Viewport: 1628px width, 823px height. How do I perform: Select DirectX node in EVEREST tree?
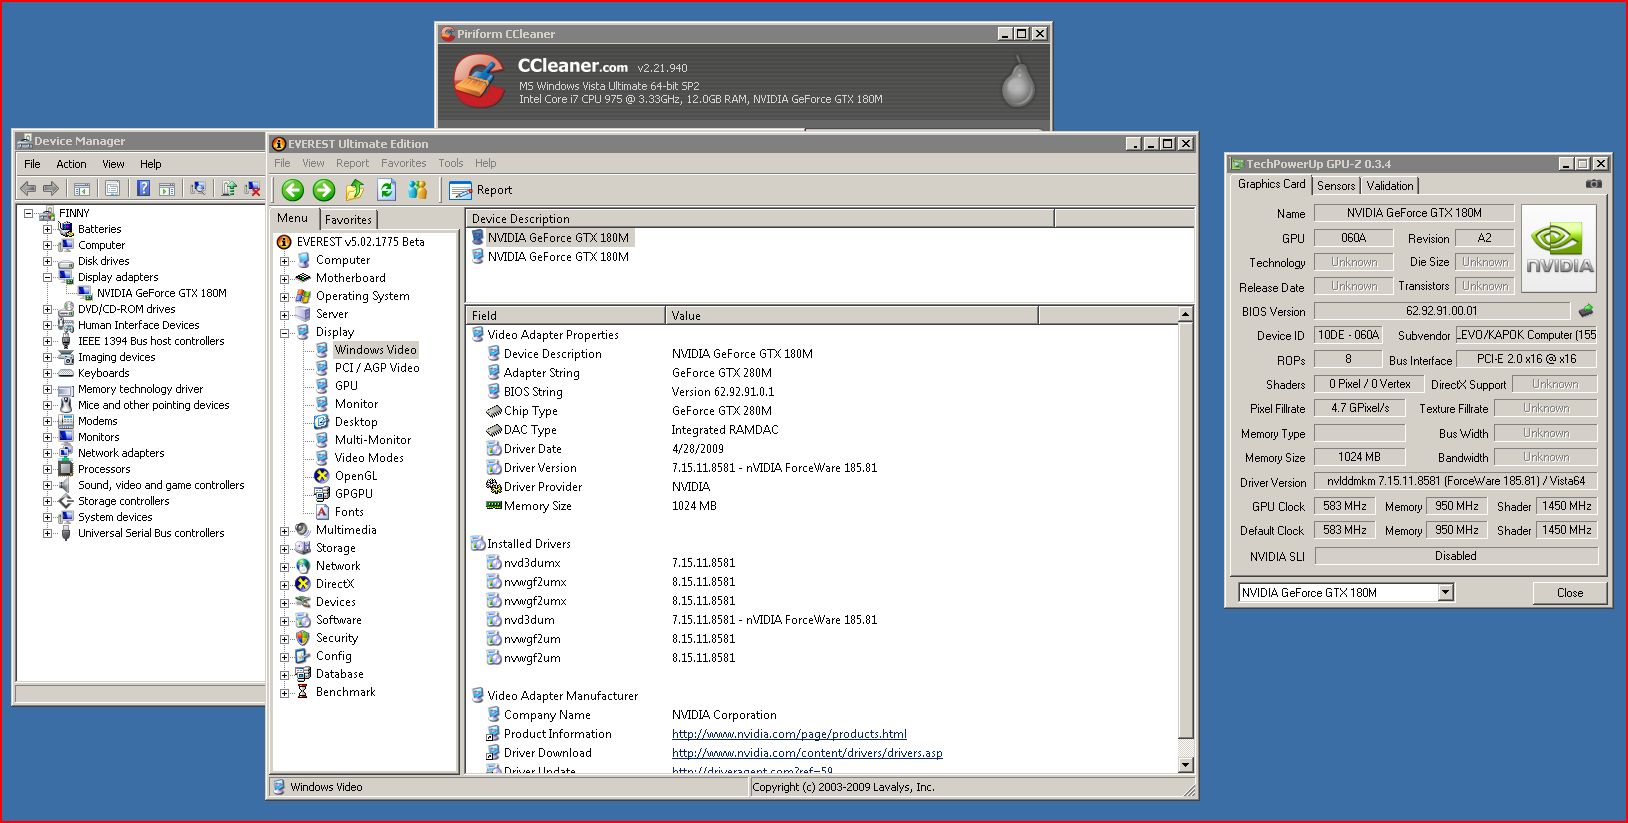pyautogui.click(x=335, y=584)
